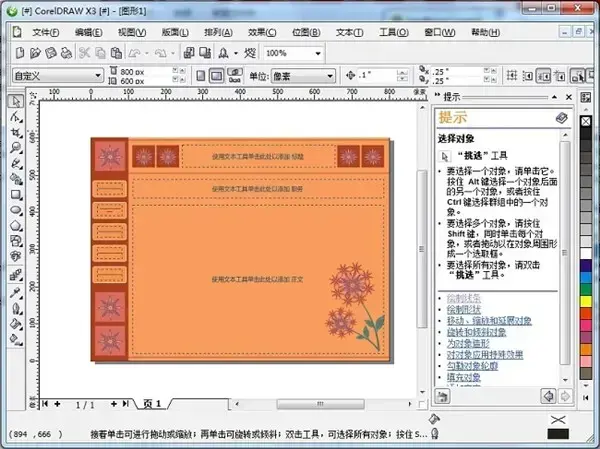The image size is (600, 449).
Task: Open the 单位 像素 units dropdown
Action: [303, 76]
